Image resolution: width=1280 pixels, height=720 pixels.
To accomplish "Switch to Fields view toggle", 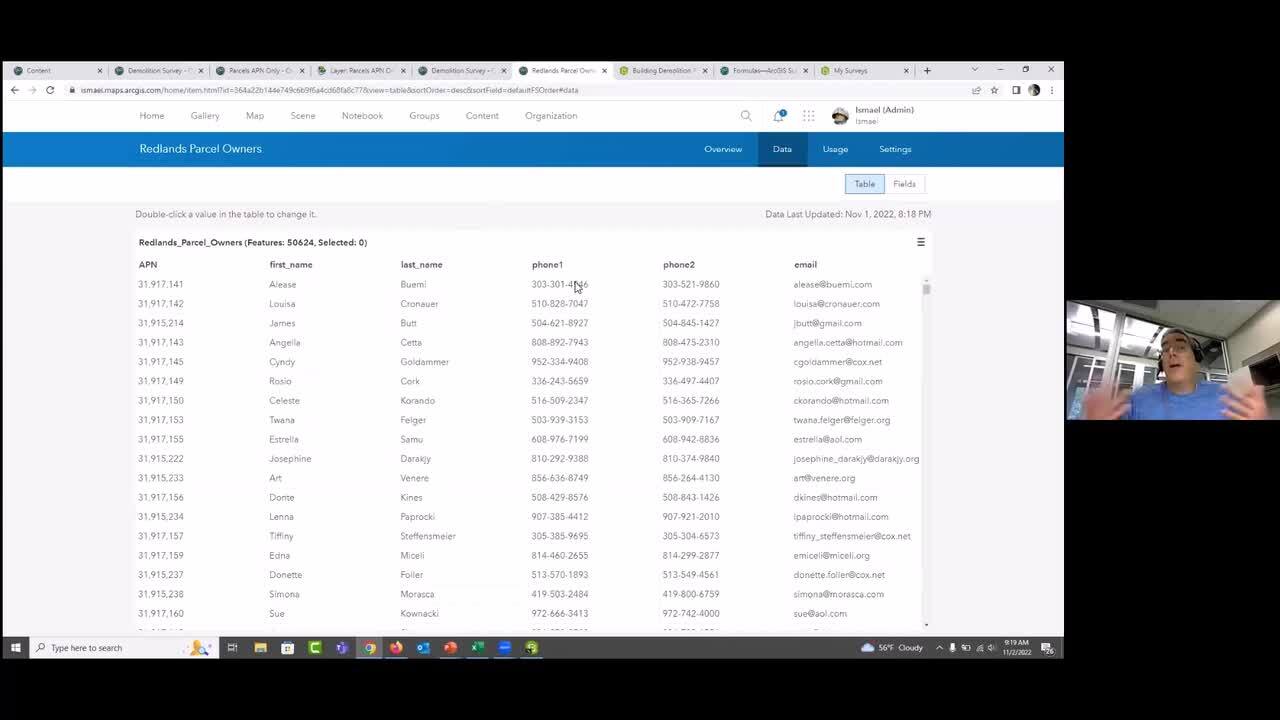I will [x=904, y=184].
